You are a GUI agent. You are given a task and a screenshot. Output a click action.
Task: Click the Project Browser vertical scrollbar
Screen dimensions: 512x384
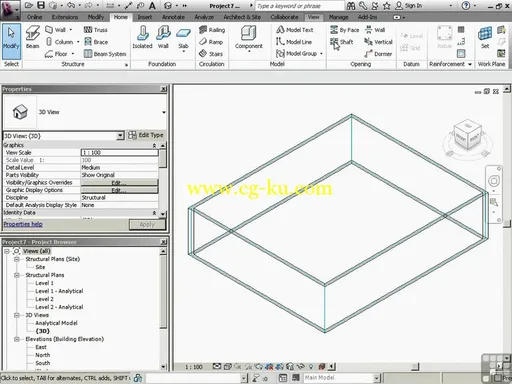click(x=163, y=309)
